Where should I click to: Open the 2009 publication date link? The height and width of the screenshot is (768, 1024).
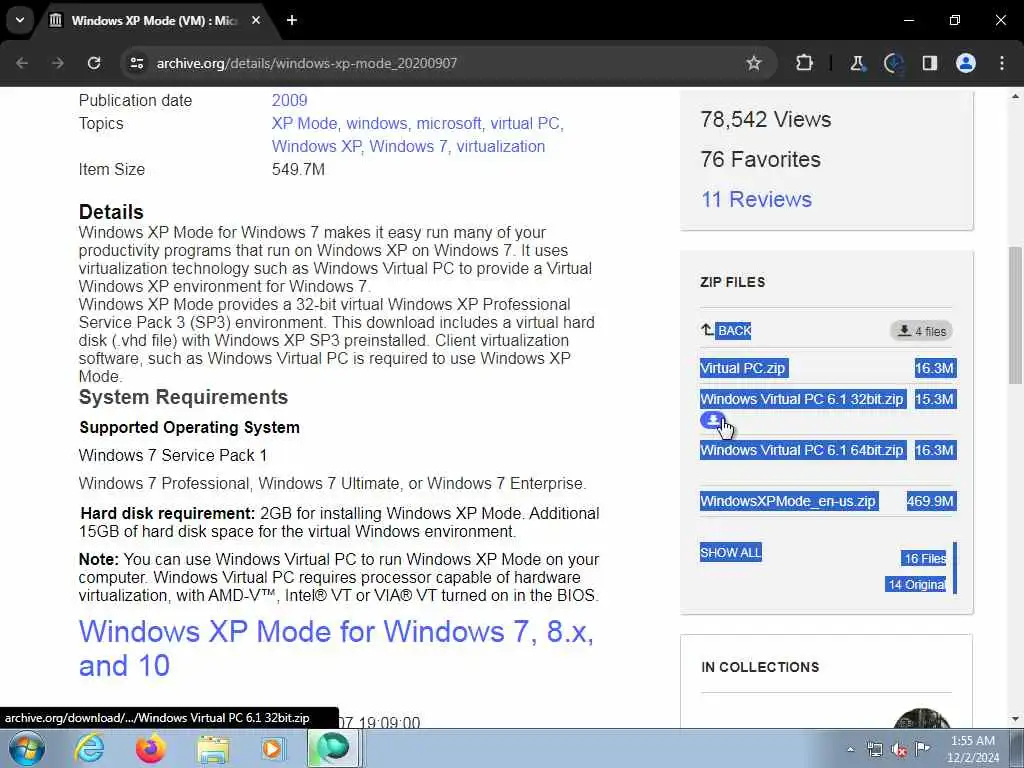[x=289, y=101]
